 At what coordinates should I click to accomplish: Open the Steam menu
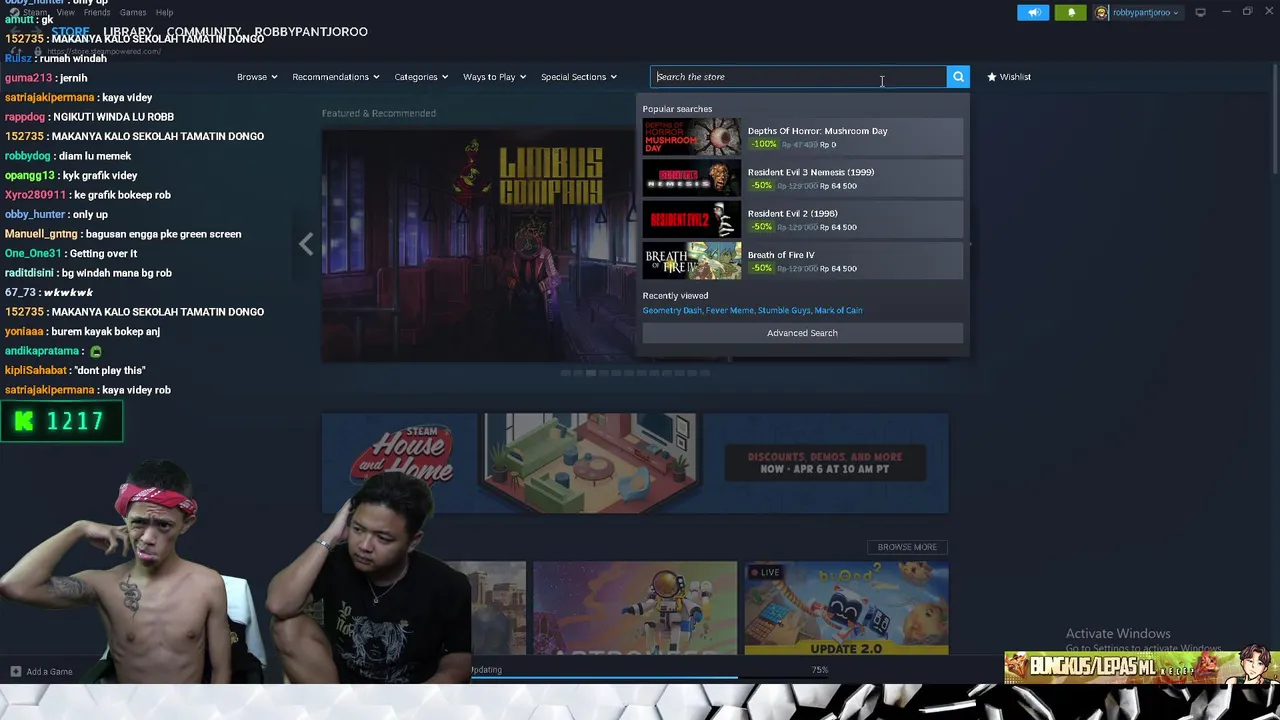coord(35,12)
